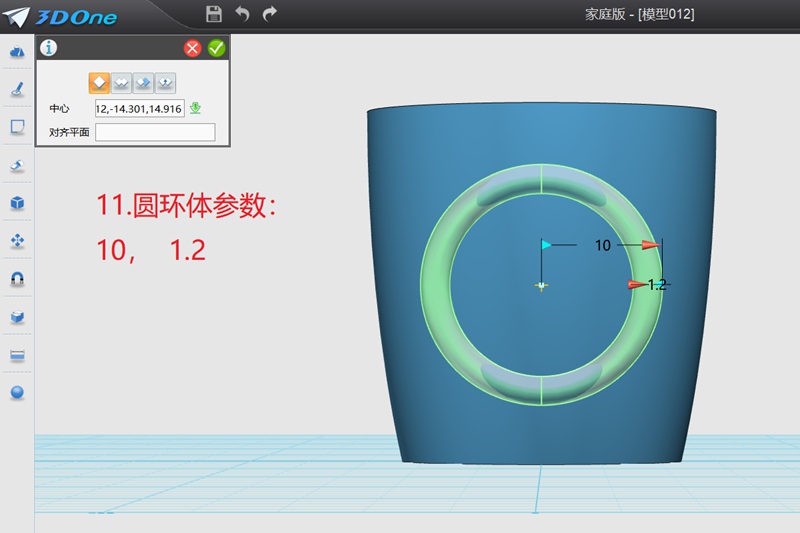The width and height of the screenshot is (800, 533).
Task: Select add boolean mode
Action: (x=121, y=83)
